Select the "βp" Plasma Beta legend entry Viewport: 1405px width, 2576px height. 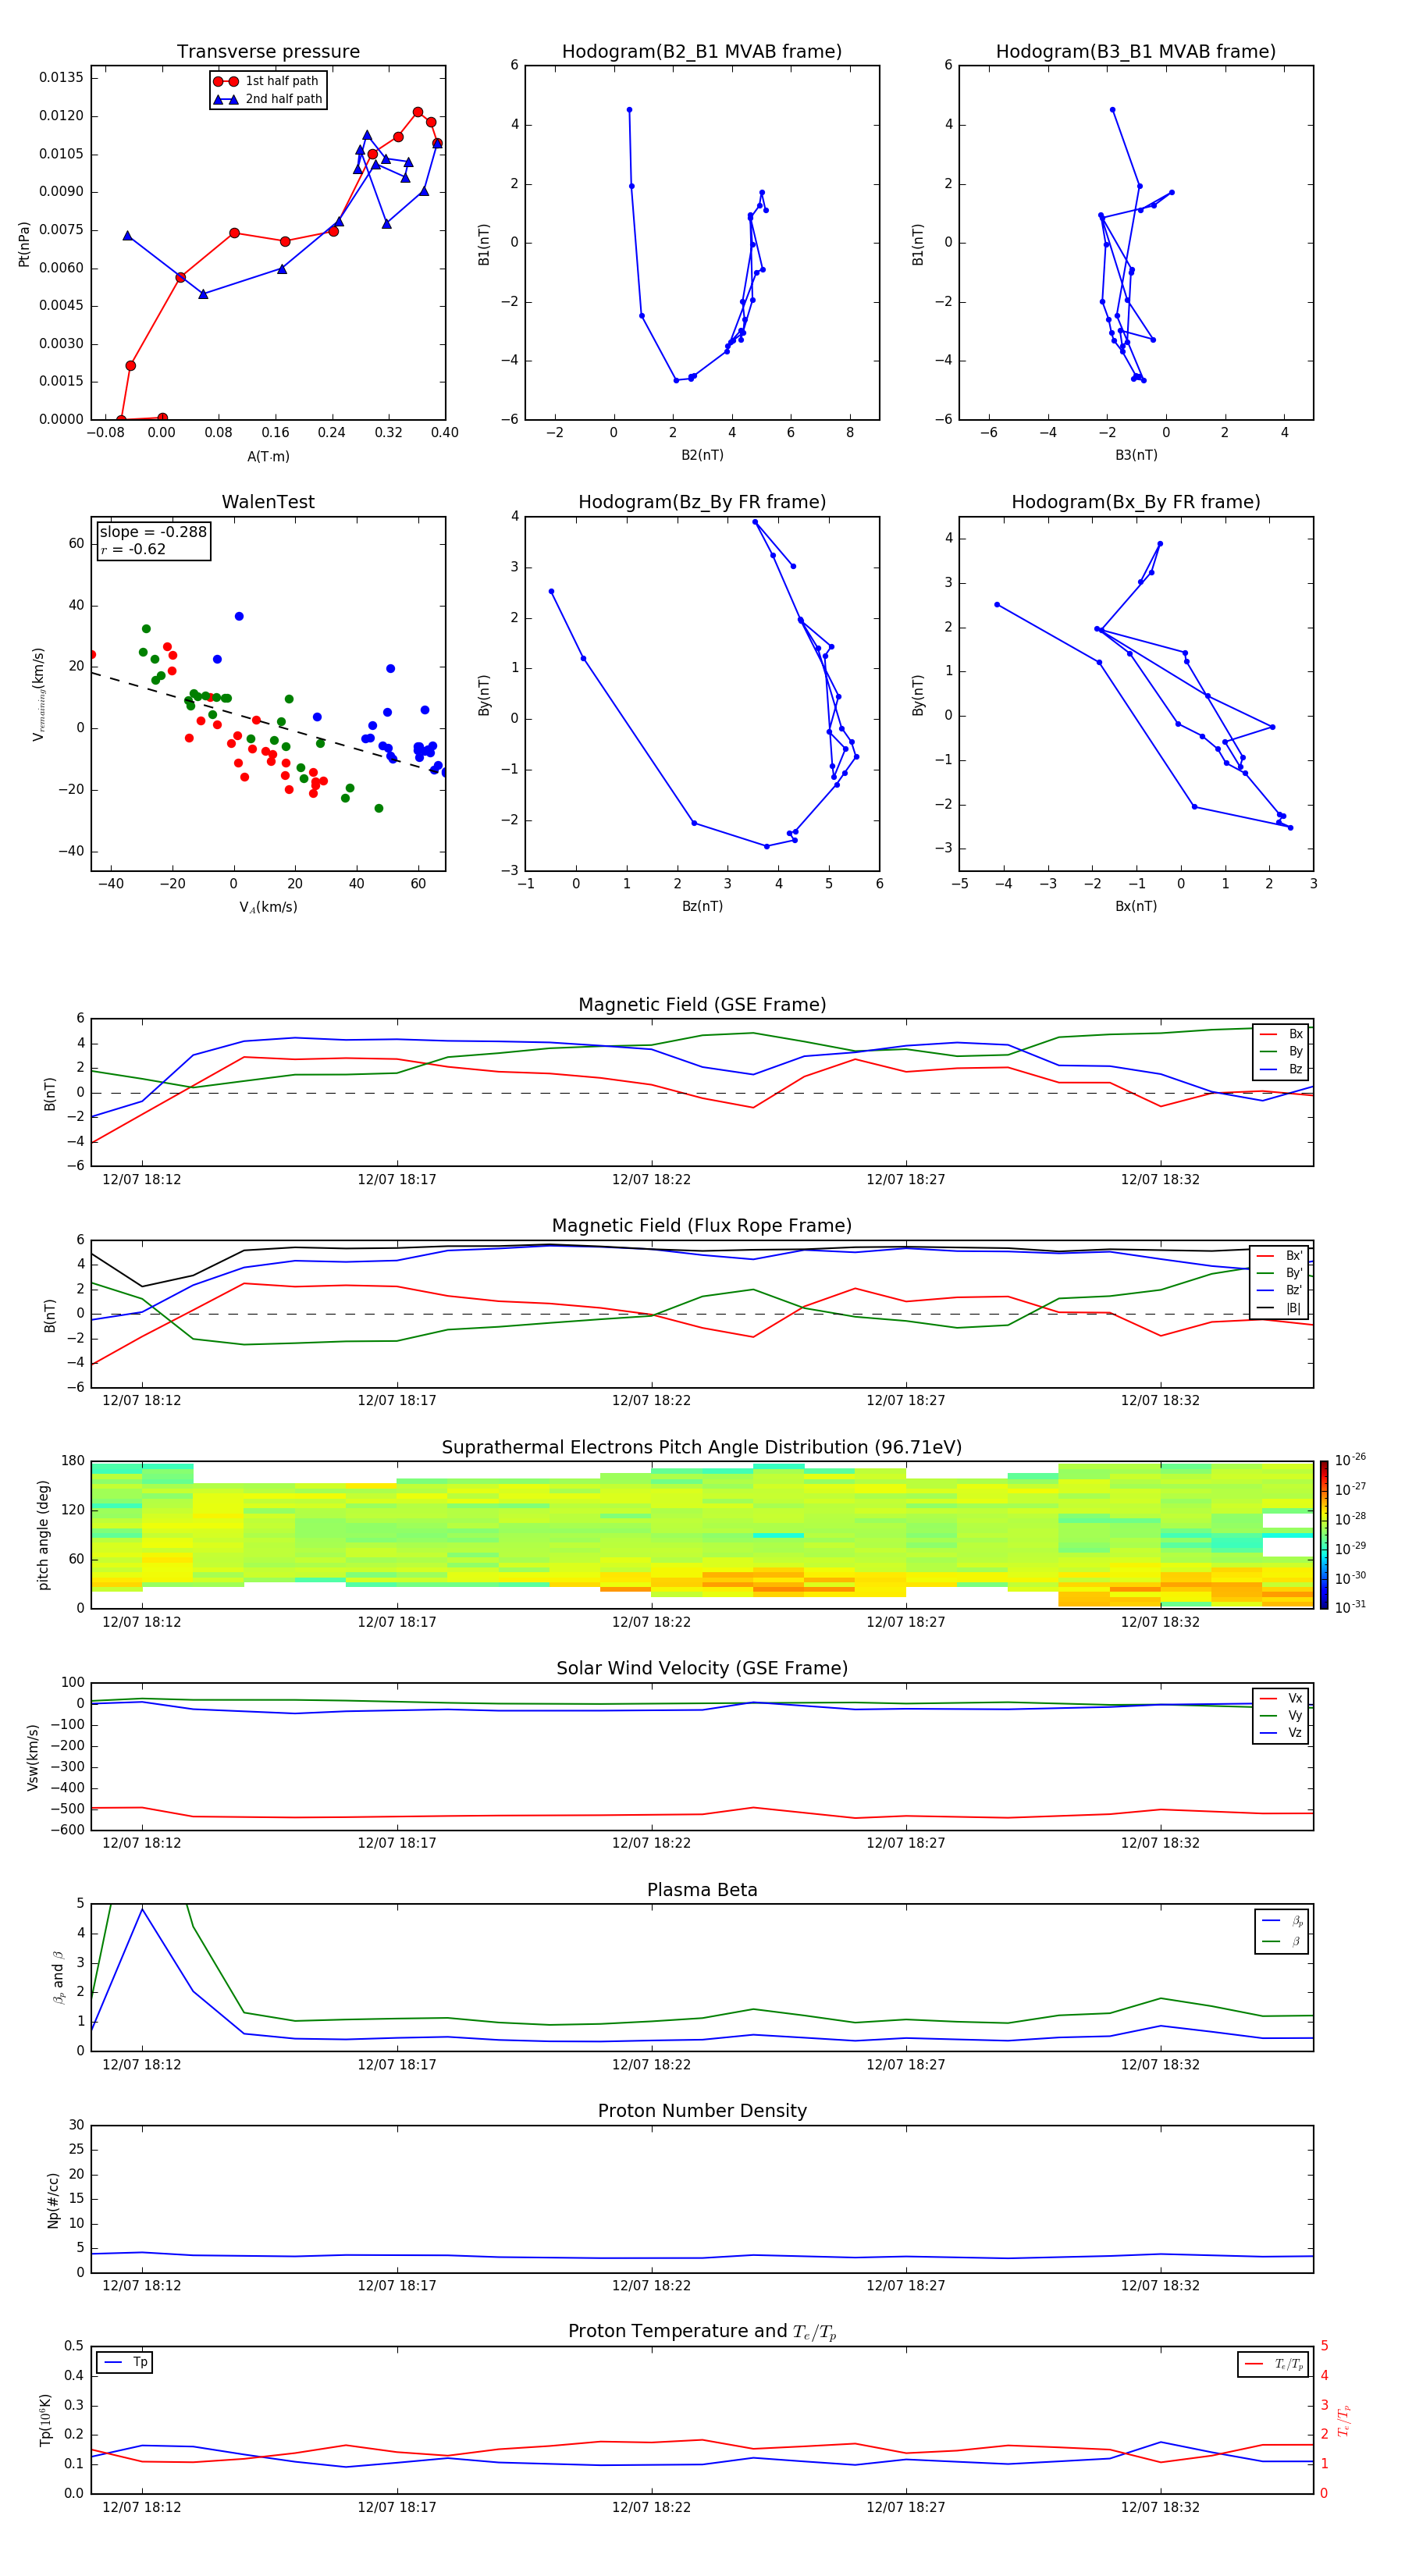point(1283,1921)
